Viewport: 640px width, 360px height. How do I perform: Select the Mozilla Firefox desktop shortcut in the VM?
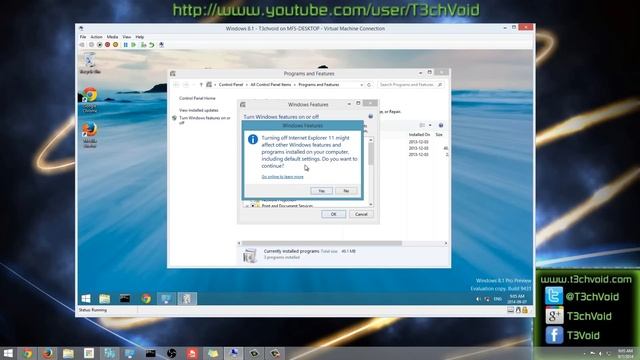click(x=90, y=135)
